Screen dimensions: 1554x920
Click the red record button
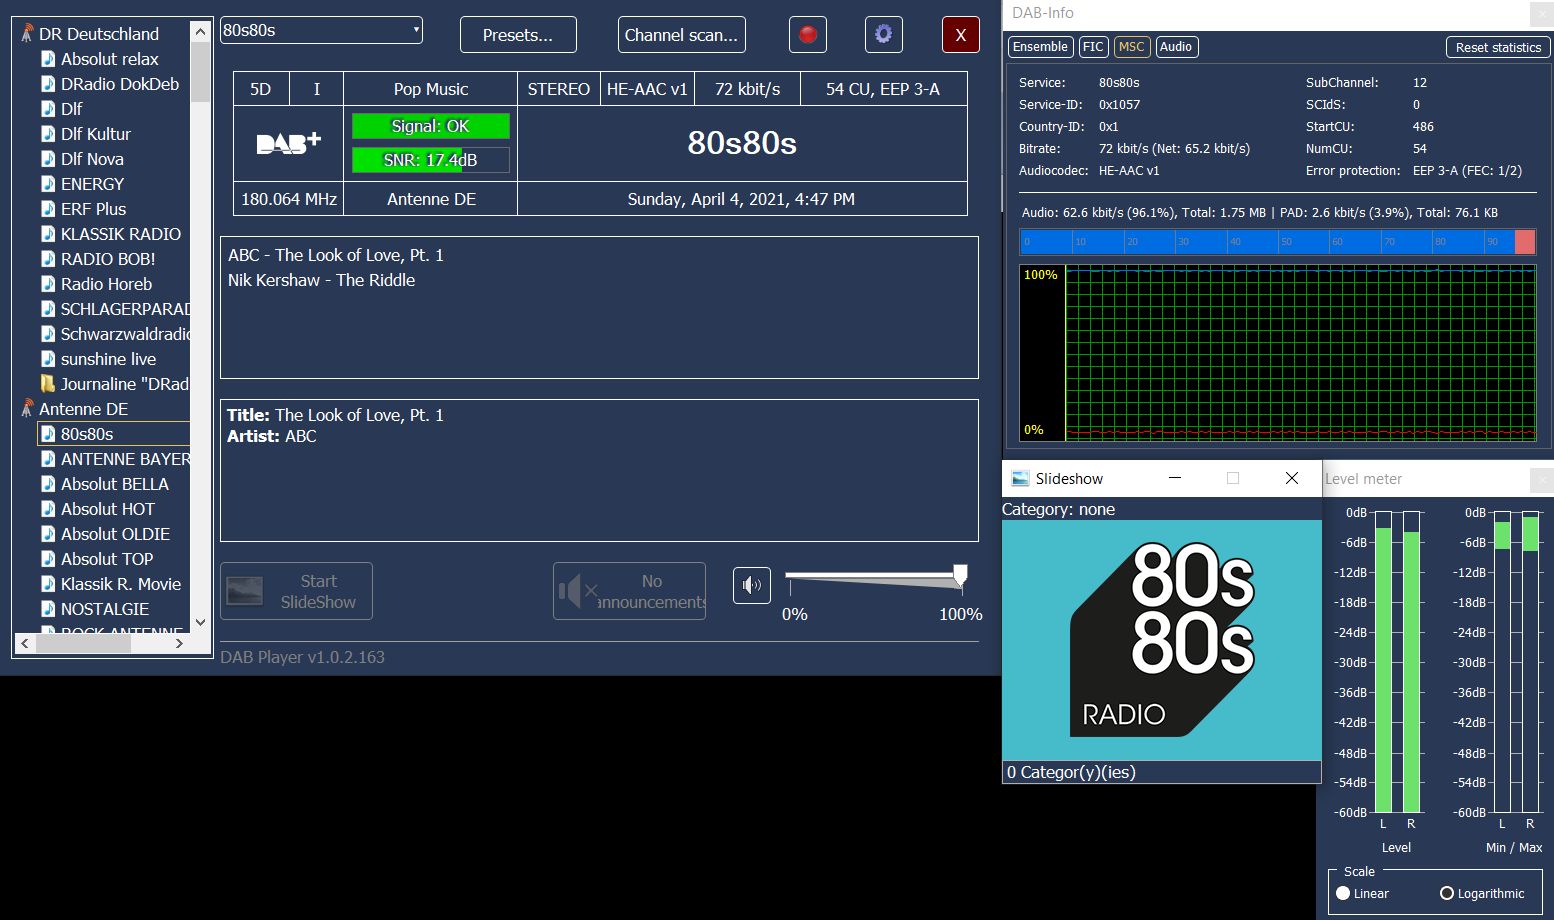click(x=808, y=35)
